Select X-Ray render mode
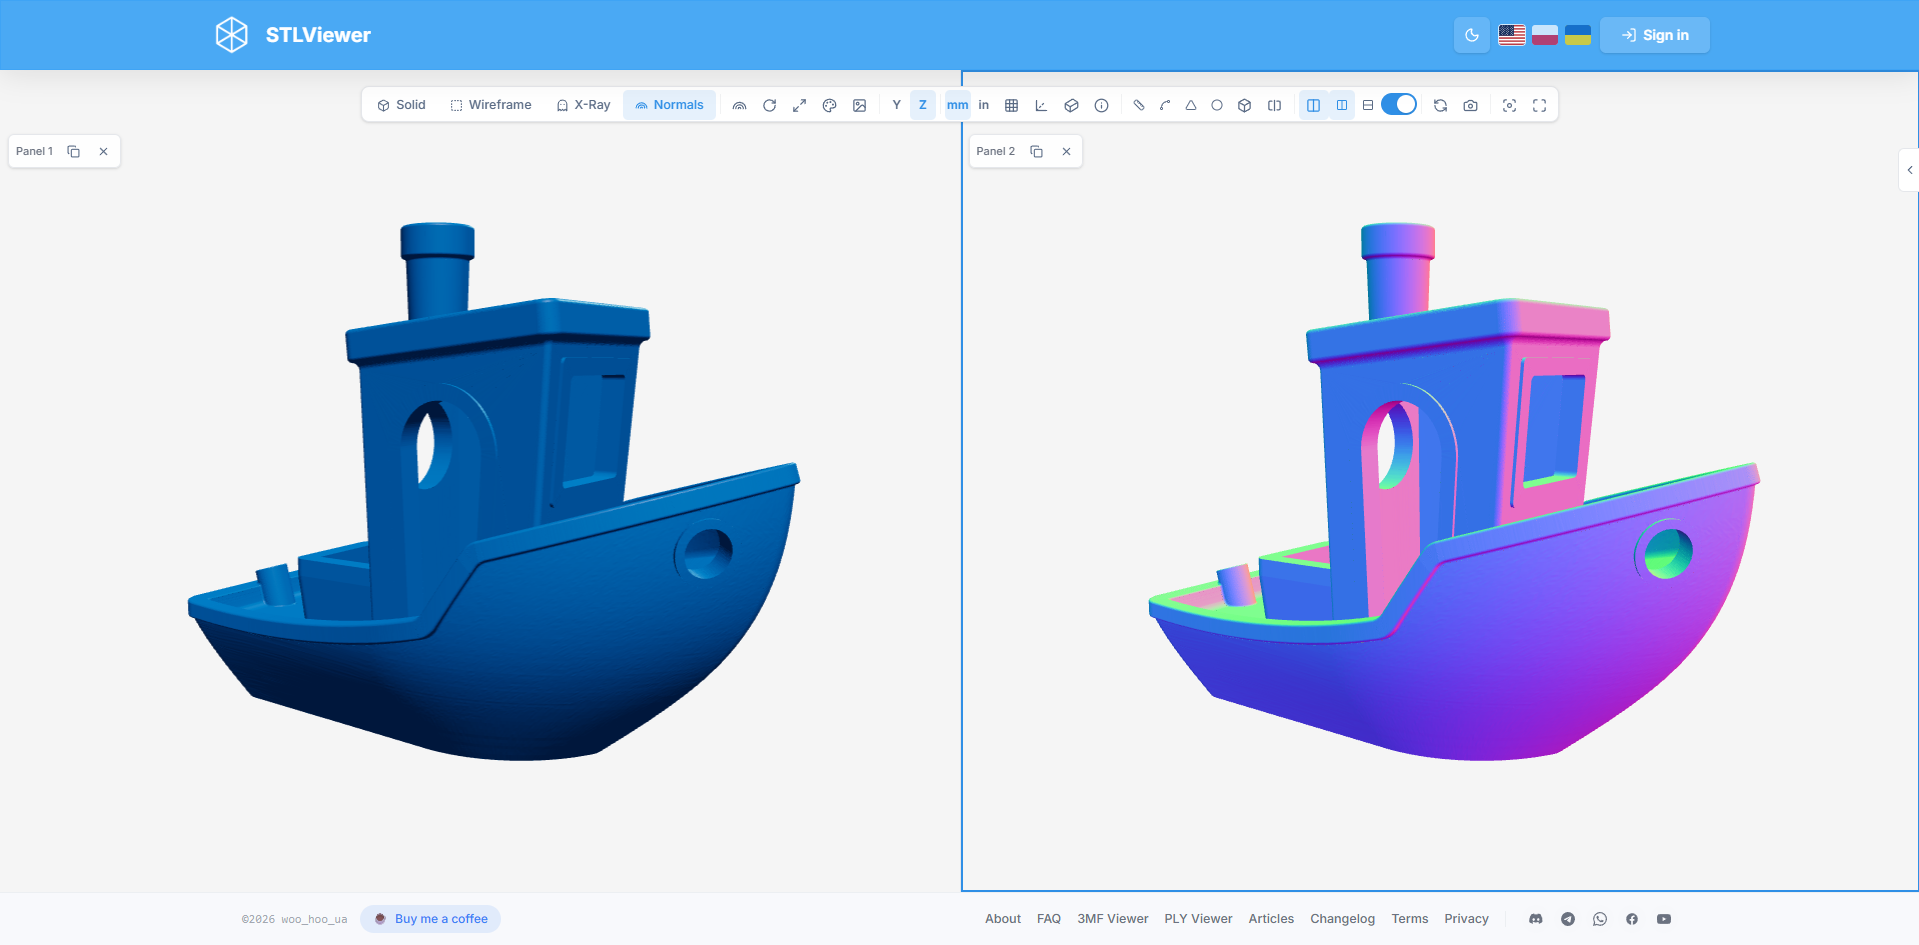The width and height of the screenshot is (1919, 945). pos(583,105)
